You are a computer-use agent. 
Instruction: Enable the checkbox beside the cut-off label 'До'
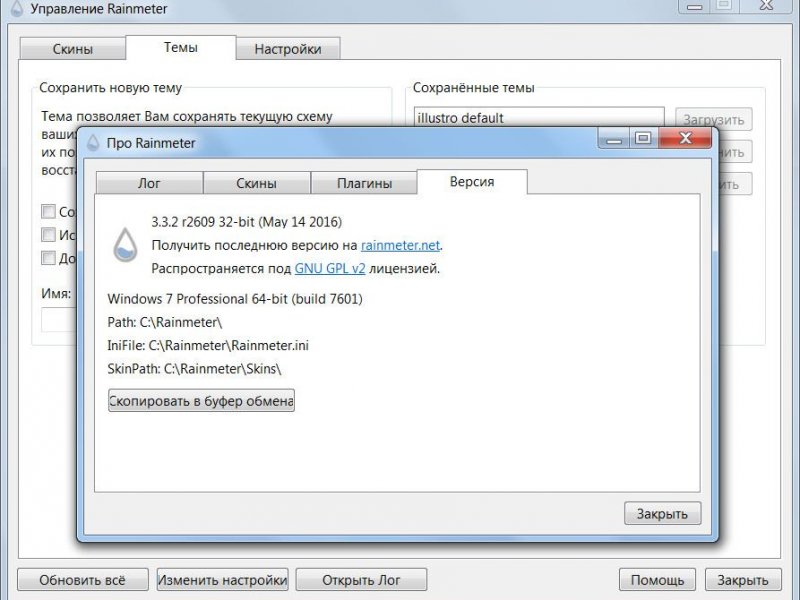pos(48,258)
